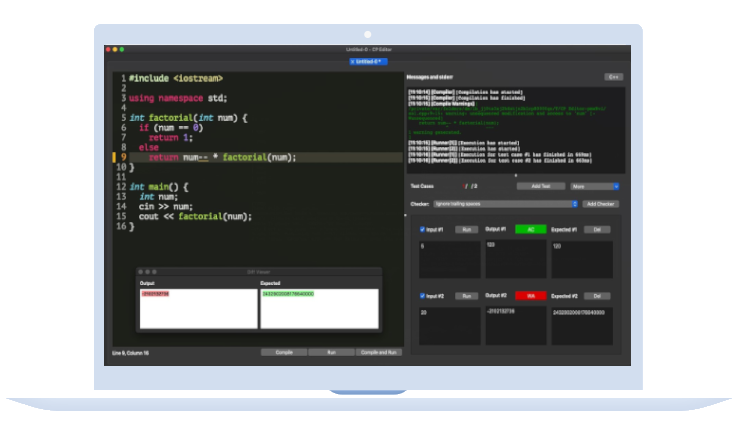Image resolution: width=737 pixels, height=441 pixels.
Task: Click inside the Expected #1 text field
Action: click(x=582, y=259)
